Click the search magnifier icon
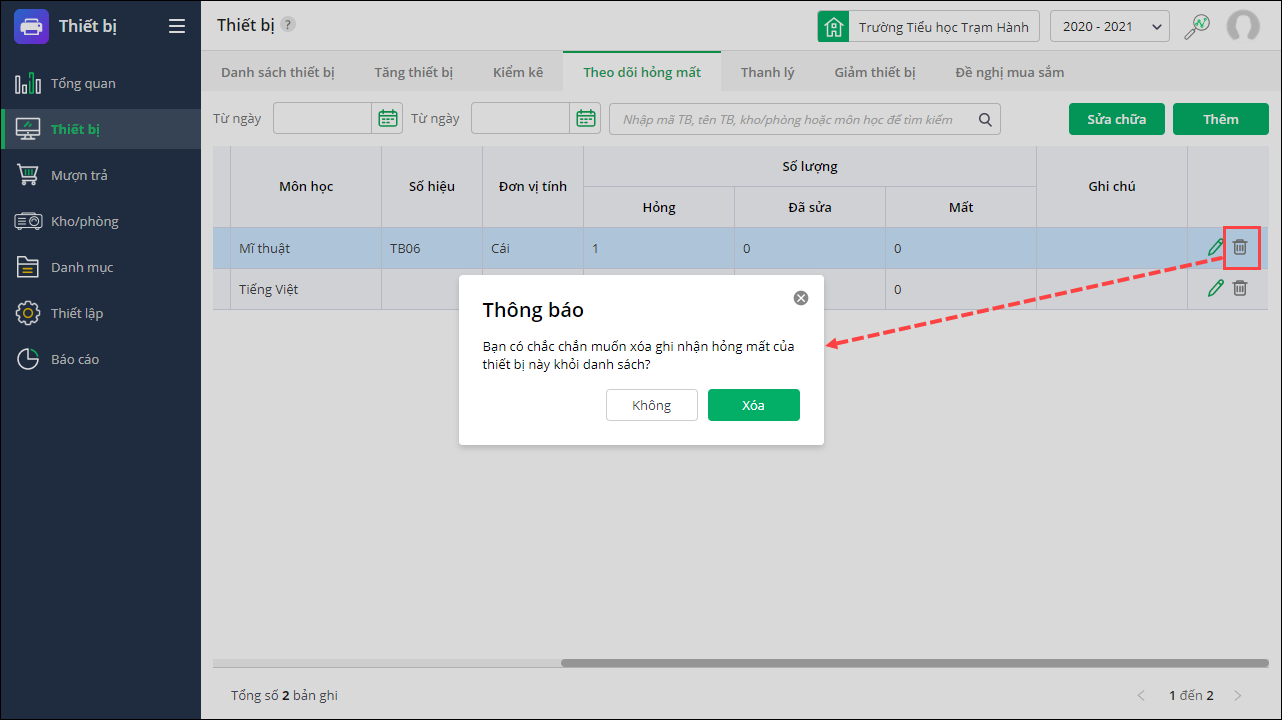This screenshot has height=720, width=1282. 985,119
